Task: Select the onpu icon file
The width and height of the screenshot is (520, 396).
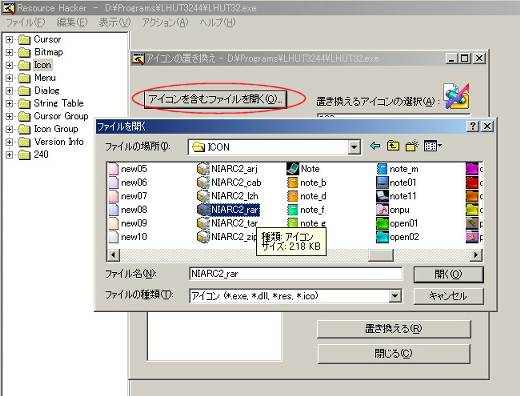Action: pos(393,210)
